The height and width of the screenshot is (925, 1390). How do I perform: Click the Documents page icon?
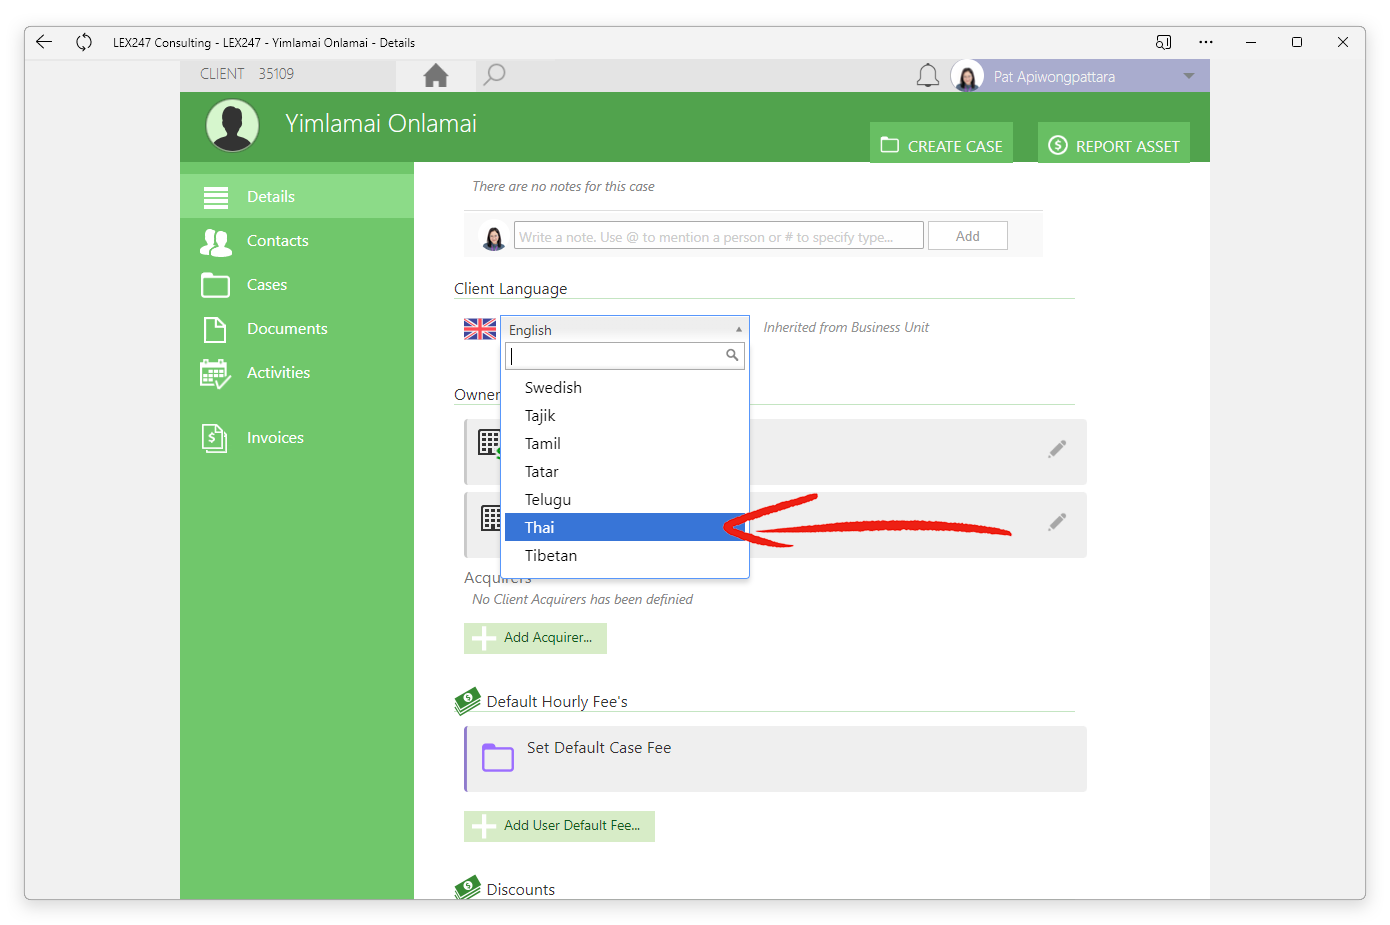click(x=215, y=329)
